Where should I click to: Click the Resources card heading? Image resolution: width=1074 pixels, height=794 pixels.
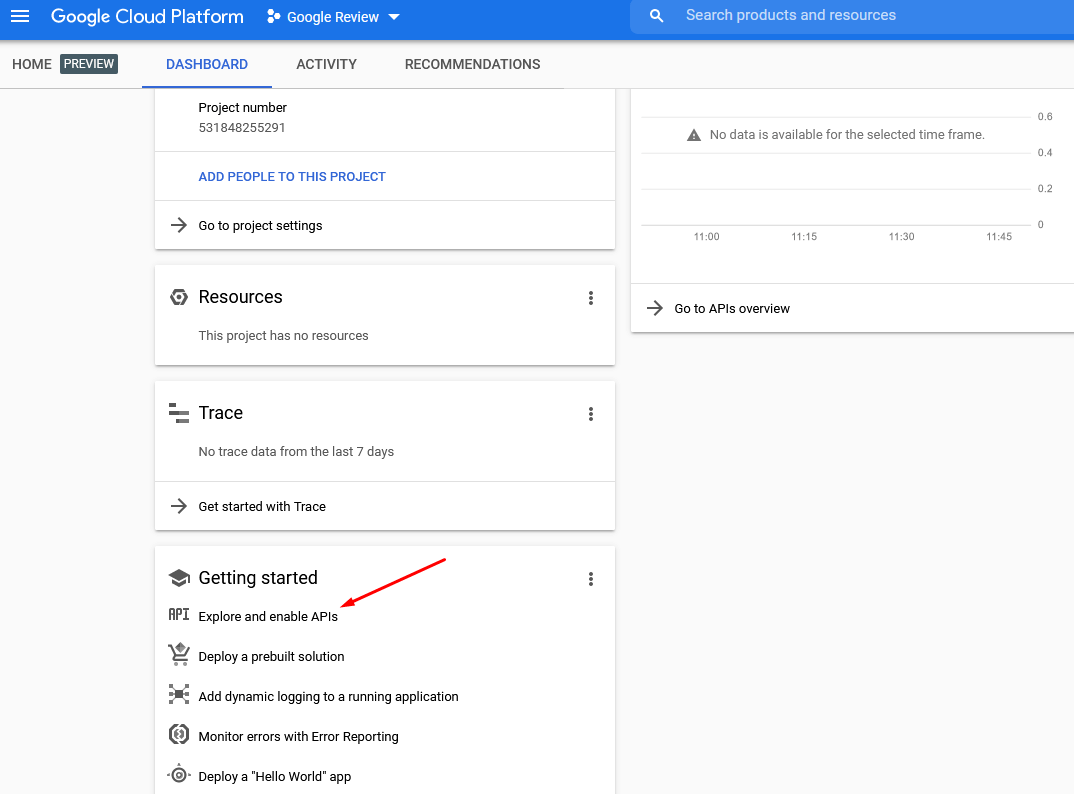(240, 297)
